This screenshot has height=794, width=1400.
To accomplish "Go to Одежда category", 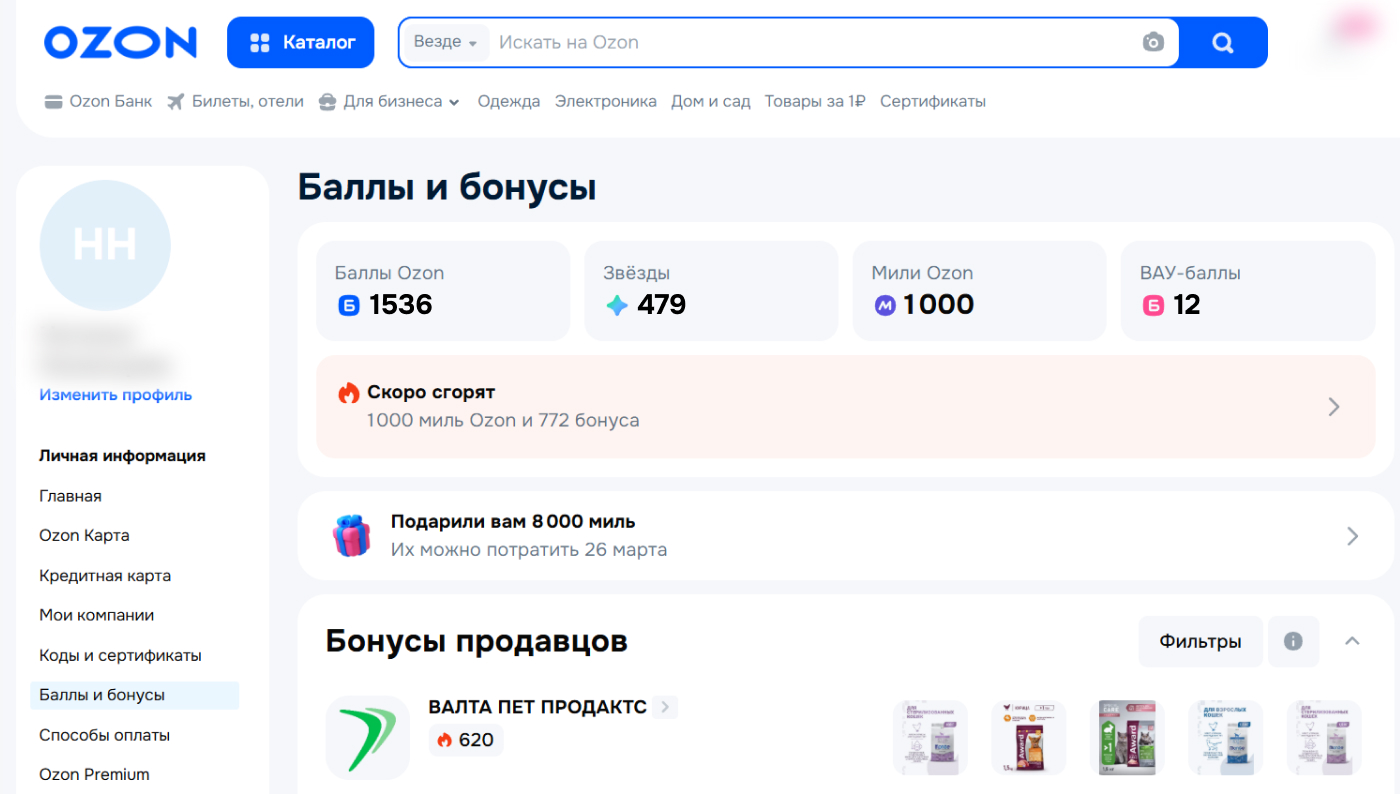I will coord(509,101).
